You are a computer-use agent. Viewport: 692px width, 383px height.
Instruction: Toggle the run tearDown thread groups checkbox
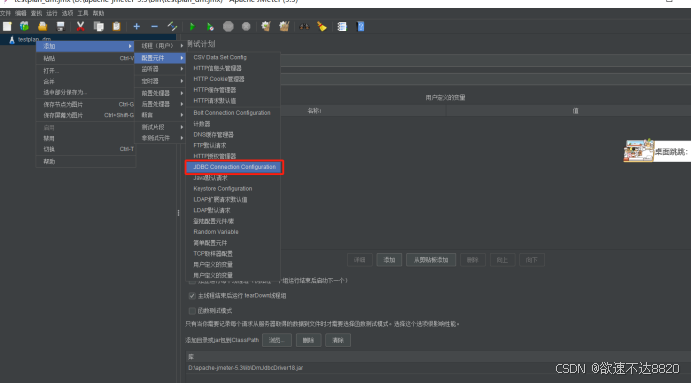tap(192, 296)
